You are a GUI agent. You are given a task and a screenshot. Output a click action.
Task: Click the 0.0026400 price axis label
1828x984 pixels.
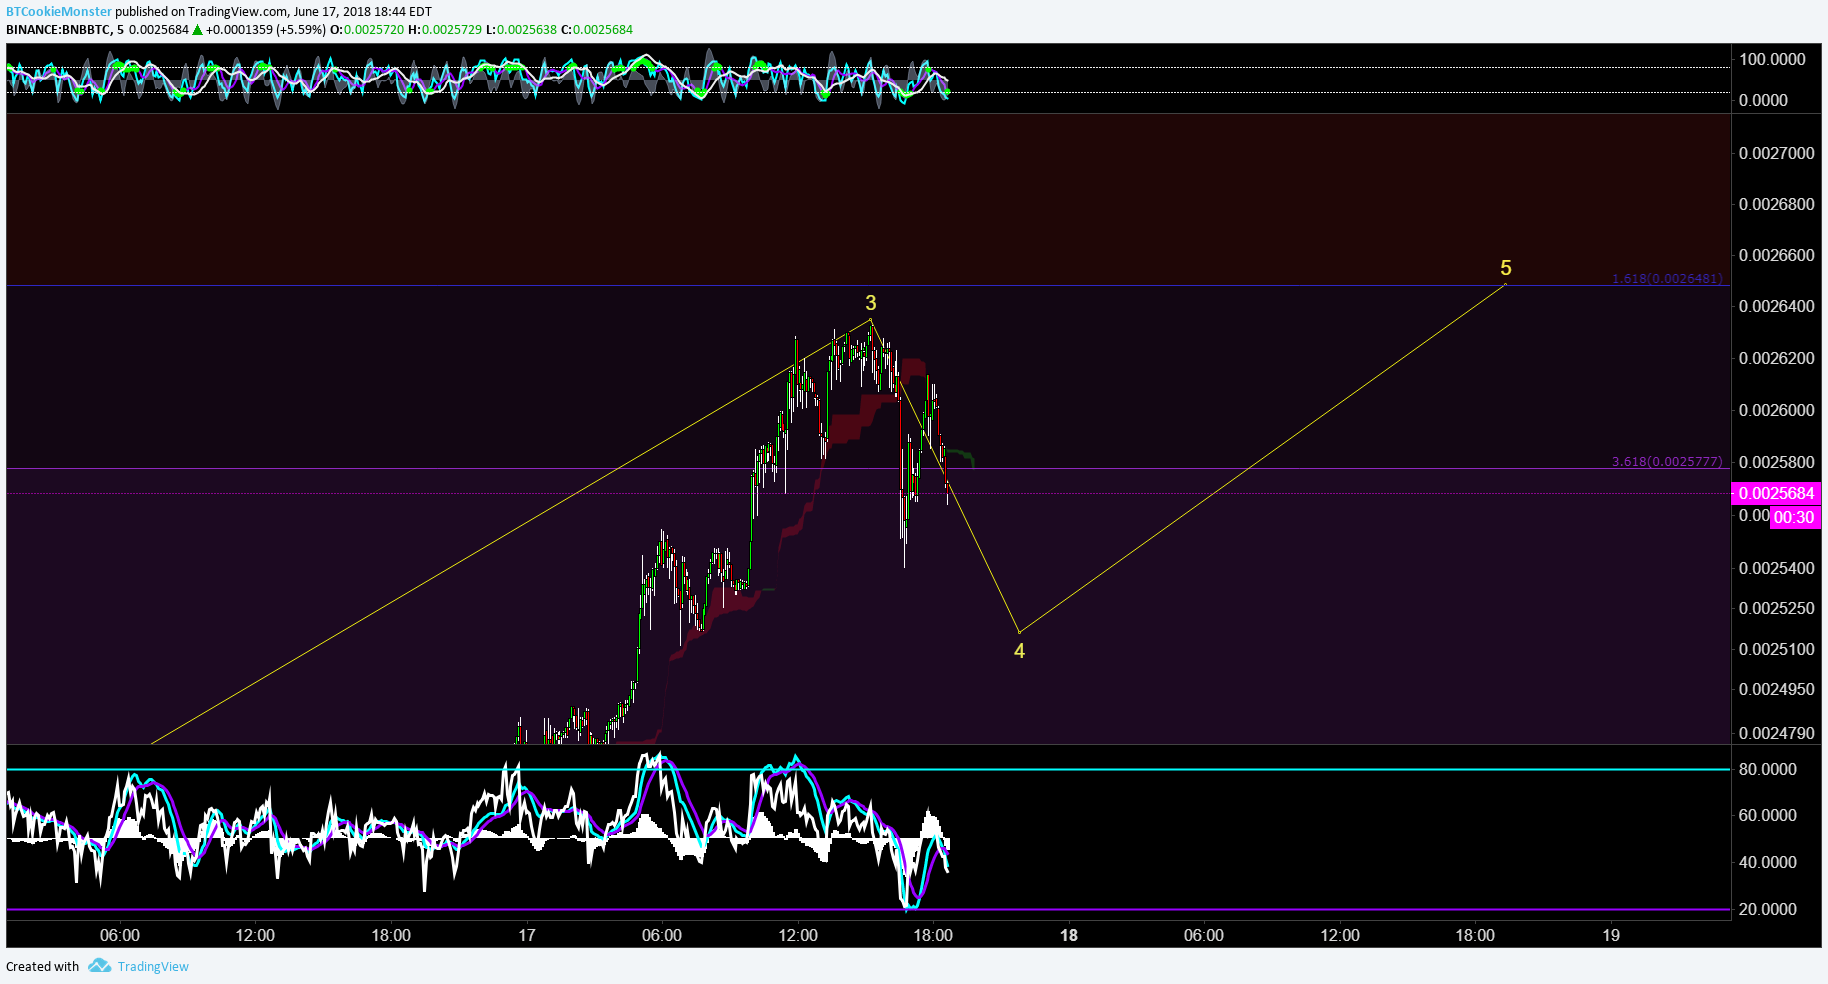coord(1777,306)
